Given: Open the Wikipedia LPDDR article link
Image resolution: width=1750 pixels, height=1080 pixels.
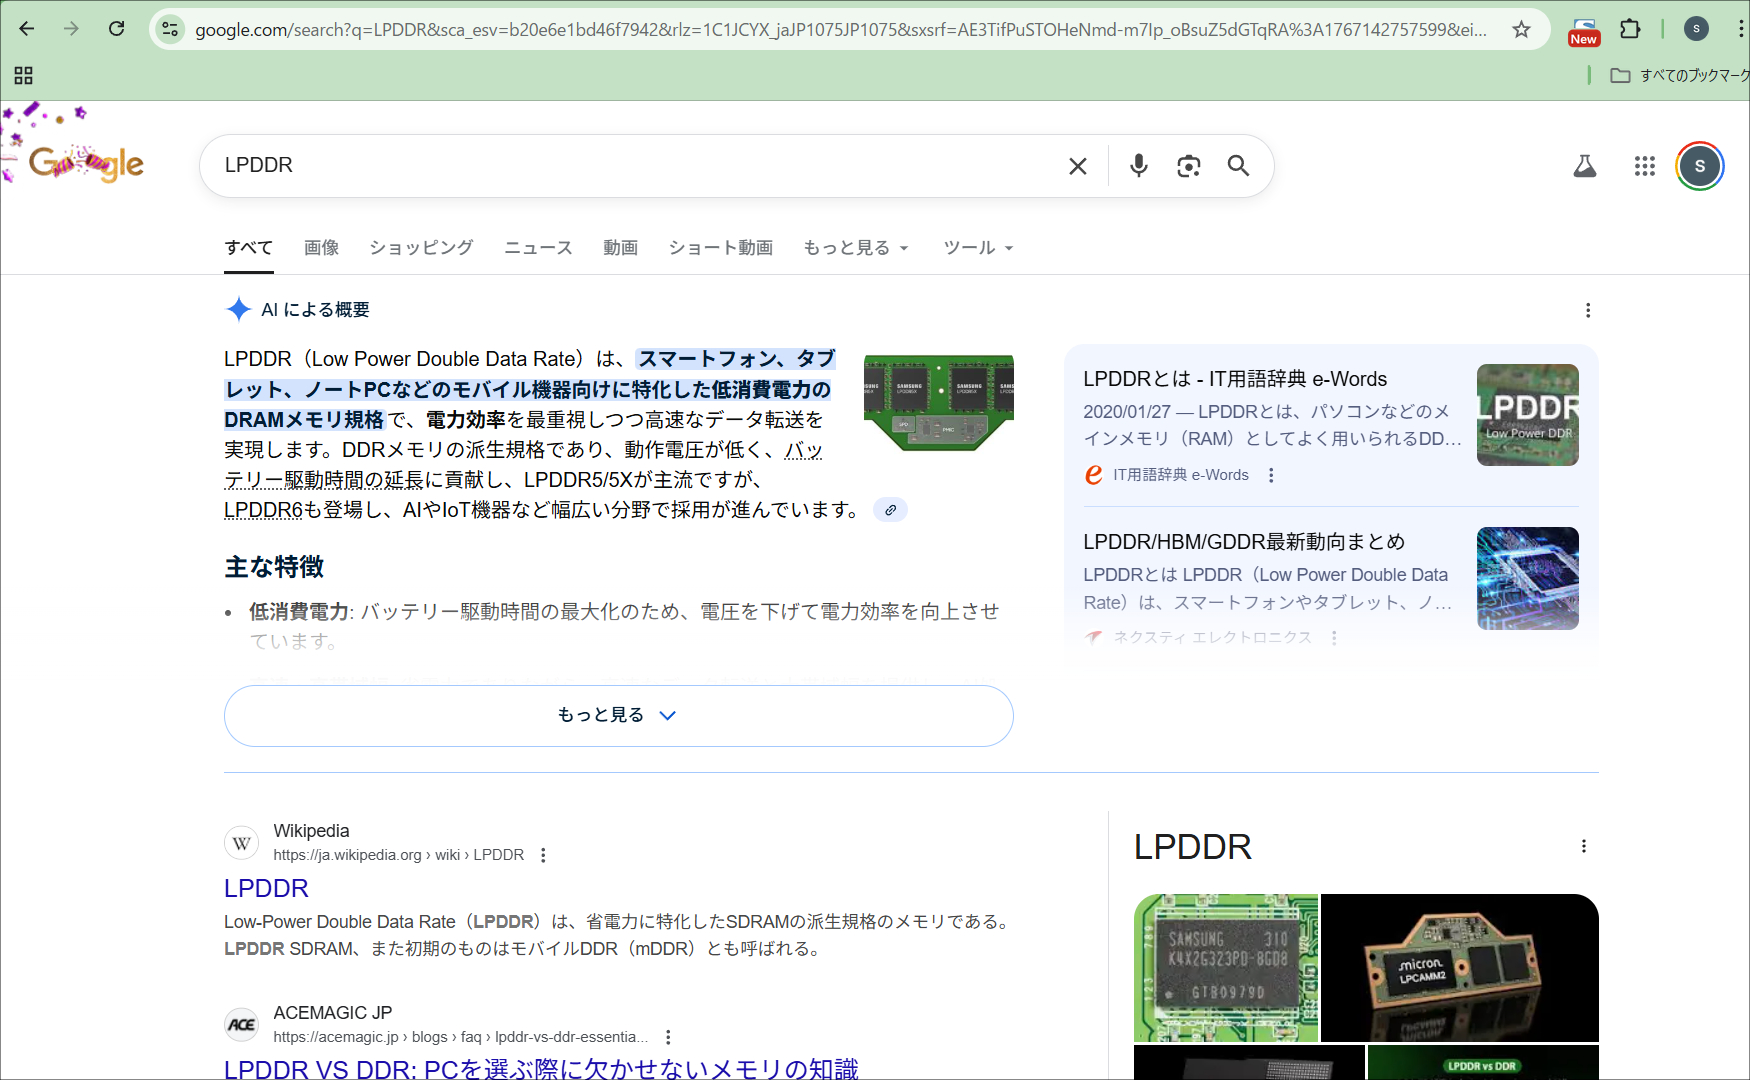Looking at the screenshot, I should [266, 888].
